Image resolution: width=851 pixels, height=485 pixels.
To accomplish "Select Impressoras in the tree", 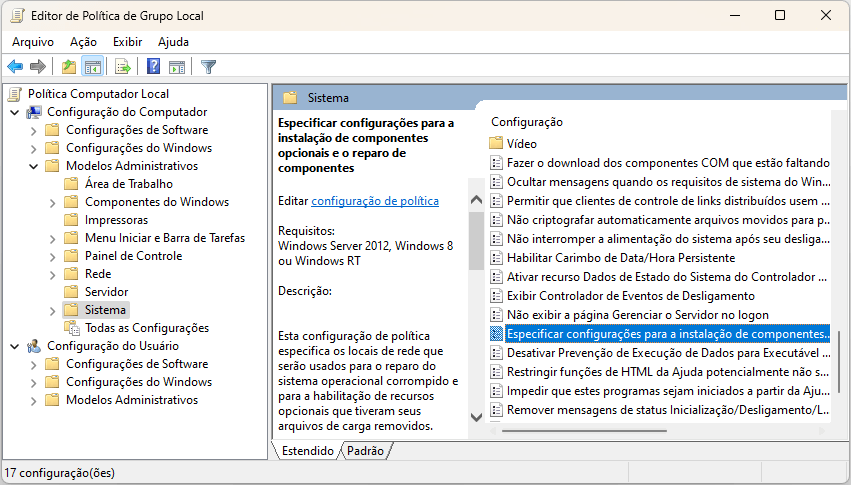I will tap(116, 220).
